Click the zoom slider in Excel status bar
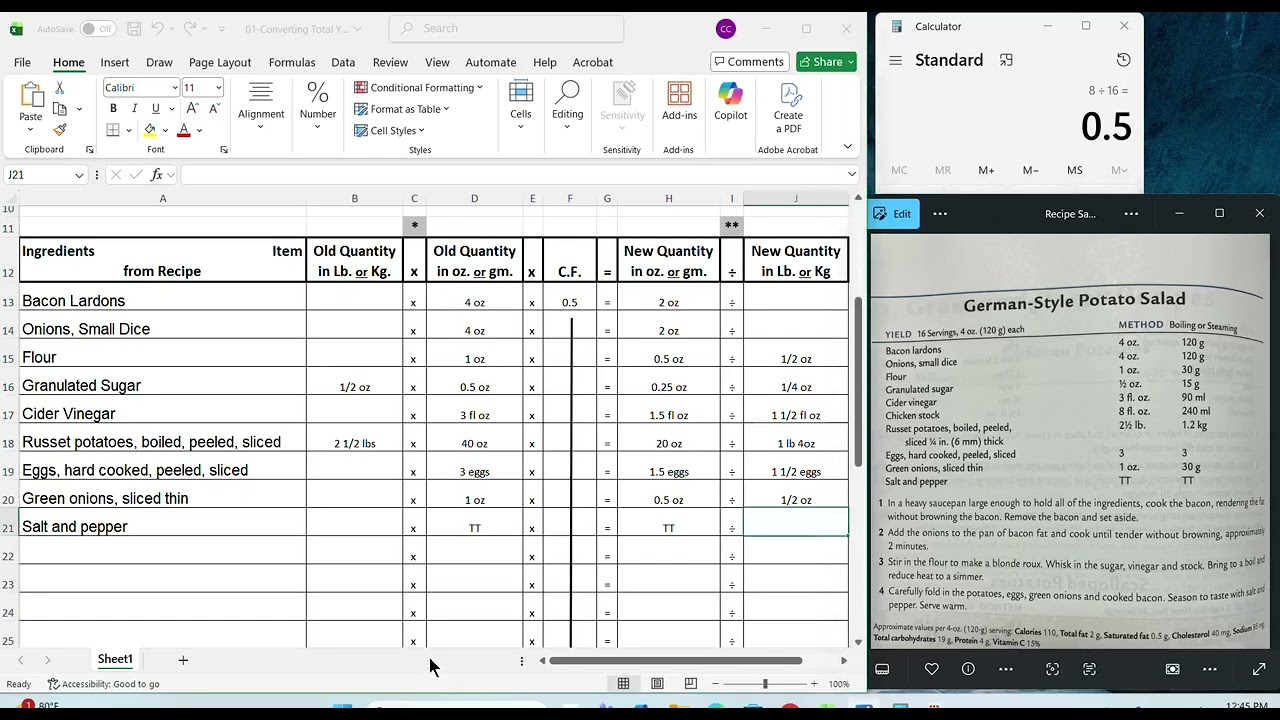This screenshot has width=1280, height=720. pyautogui.click(x=765, y=684)
